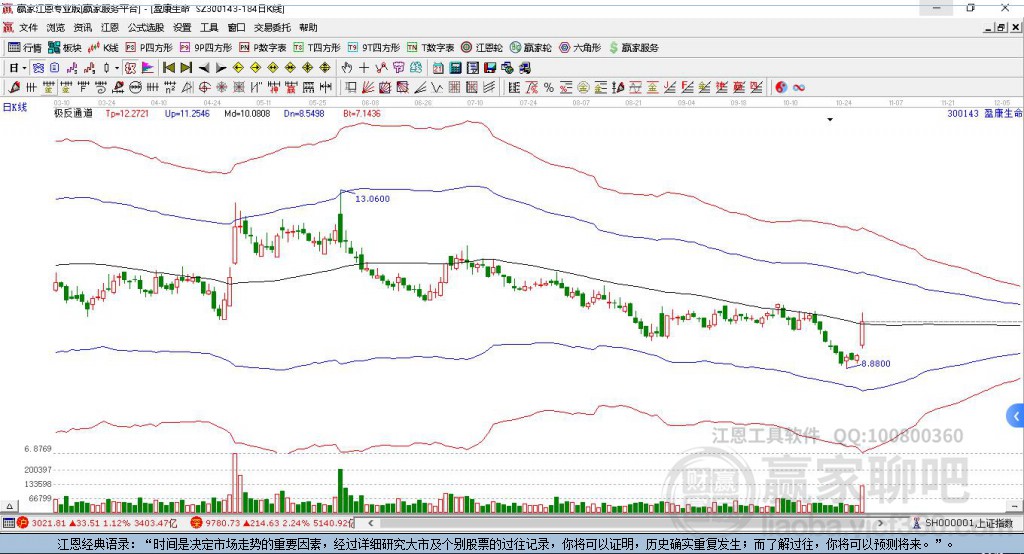Image resolution: width=1024 pixels, height=554 pixels.
Task: Open the P数字表 number table
Action: pos(263,48)
